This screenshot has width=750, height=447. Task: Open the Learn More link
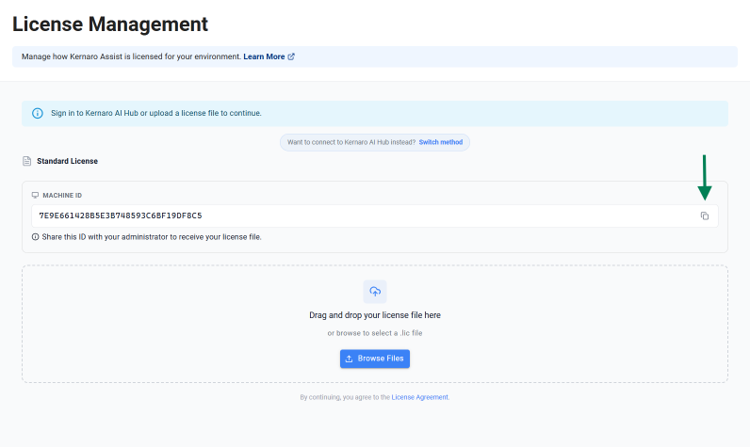pos(269,56)
